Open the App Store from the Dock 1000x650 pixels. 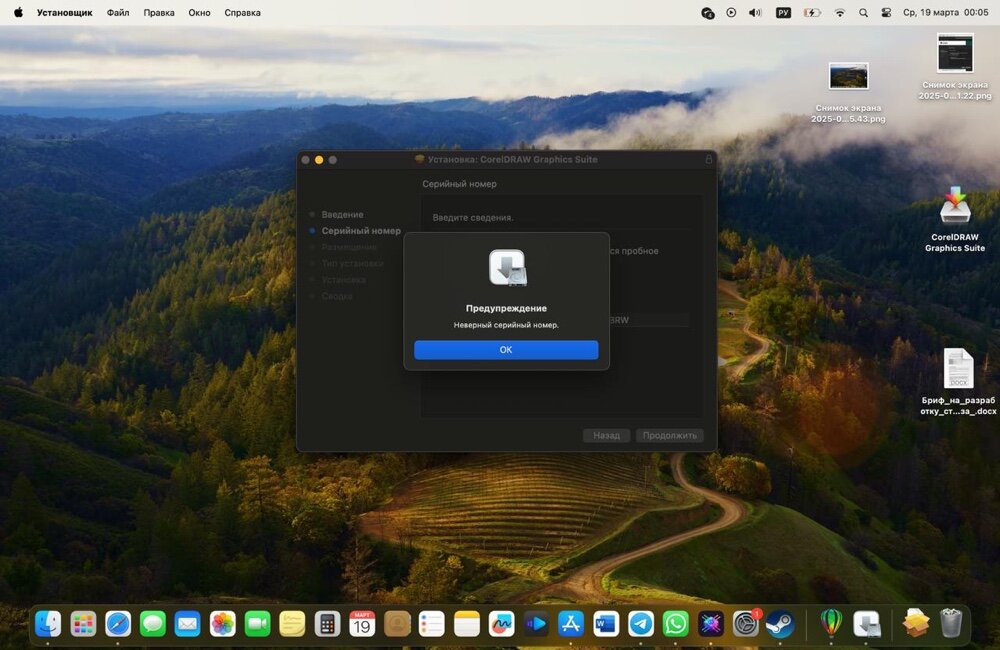(x=571, y=624)
